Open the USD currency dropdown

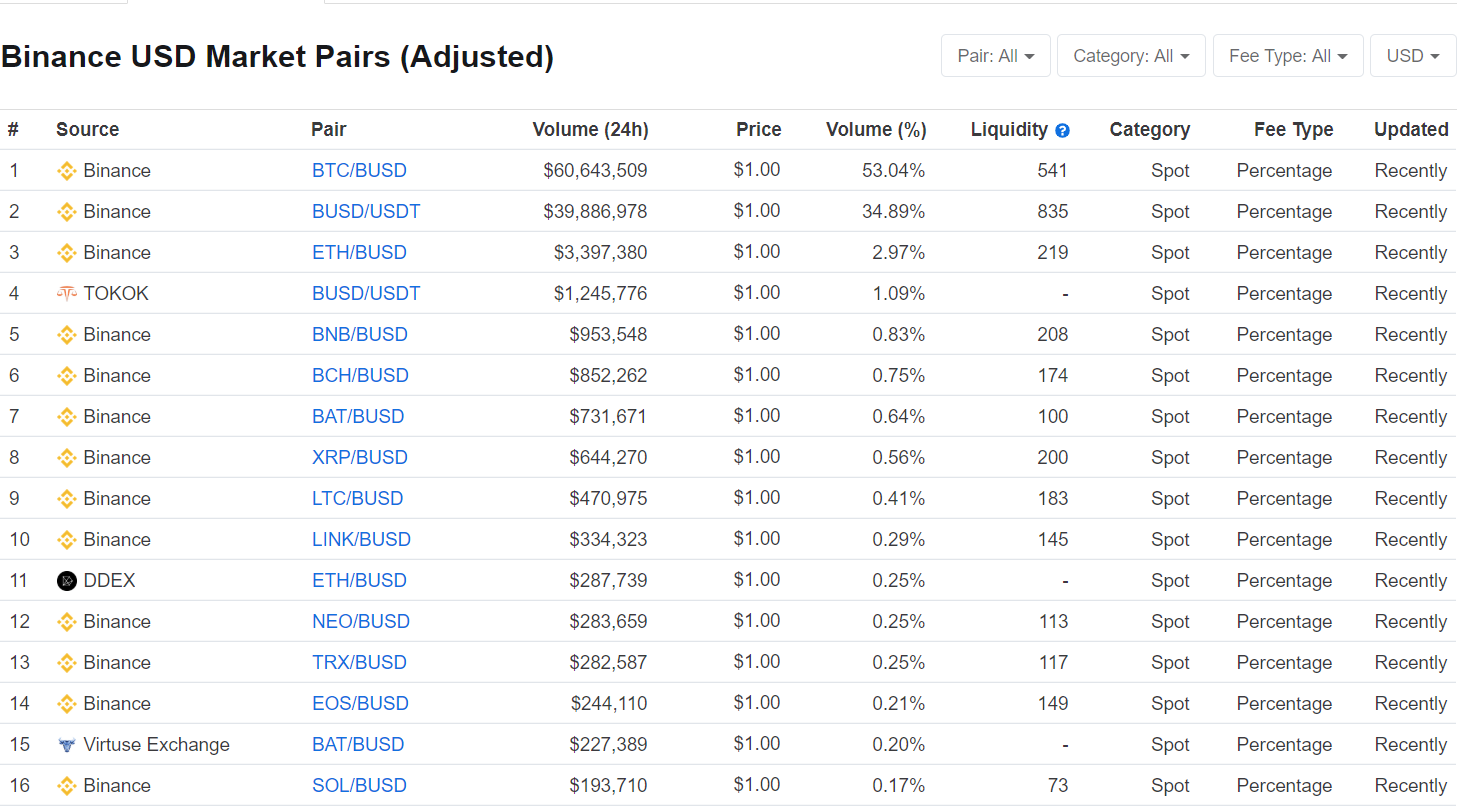coord(1413,56)
